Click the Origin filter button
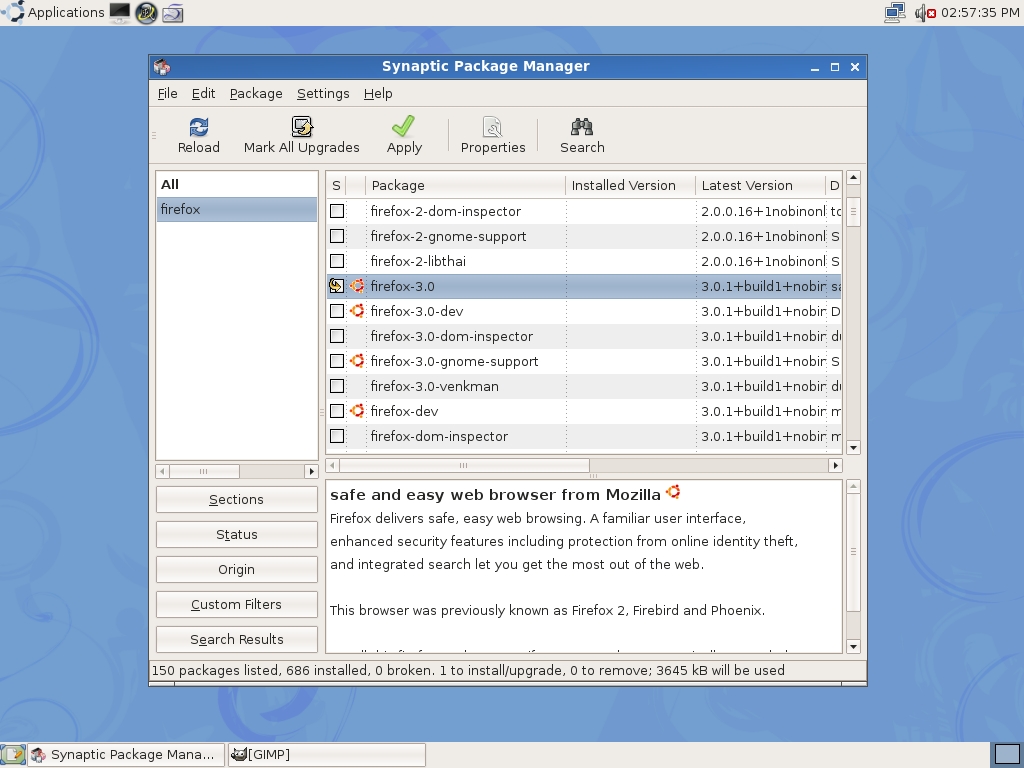This screenshot has height=768, width=1024. [236, 569]
